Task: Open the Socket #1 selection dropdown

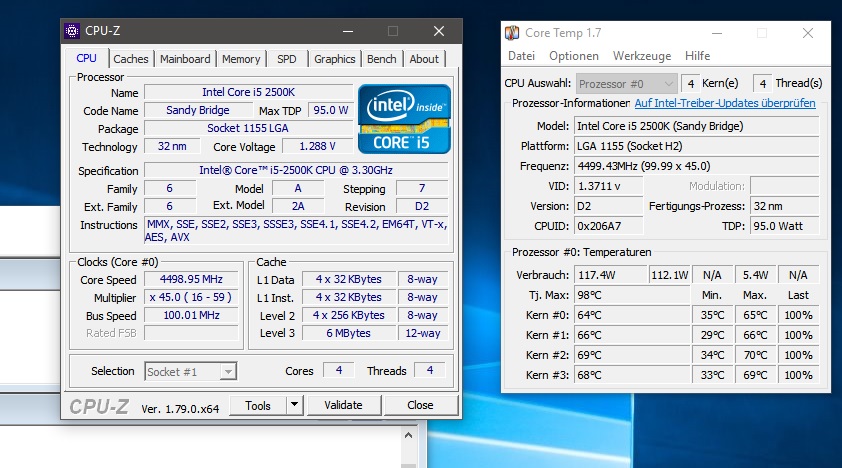Action: [x=191, y=371]
